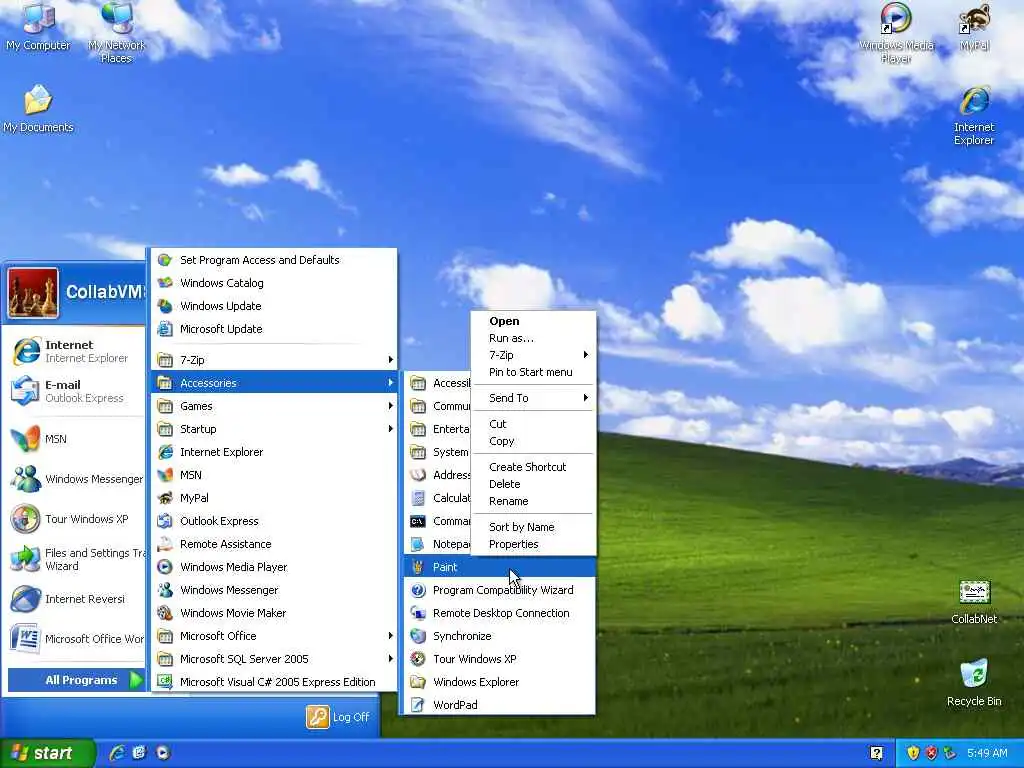This screenshot has height=768, width=1024.
Task: Click Windows Messenger icon in pinned list
Action: 25,479
